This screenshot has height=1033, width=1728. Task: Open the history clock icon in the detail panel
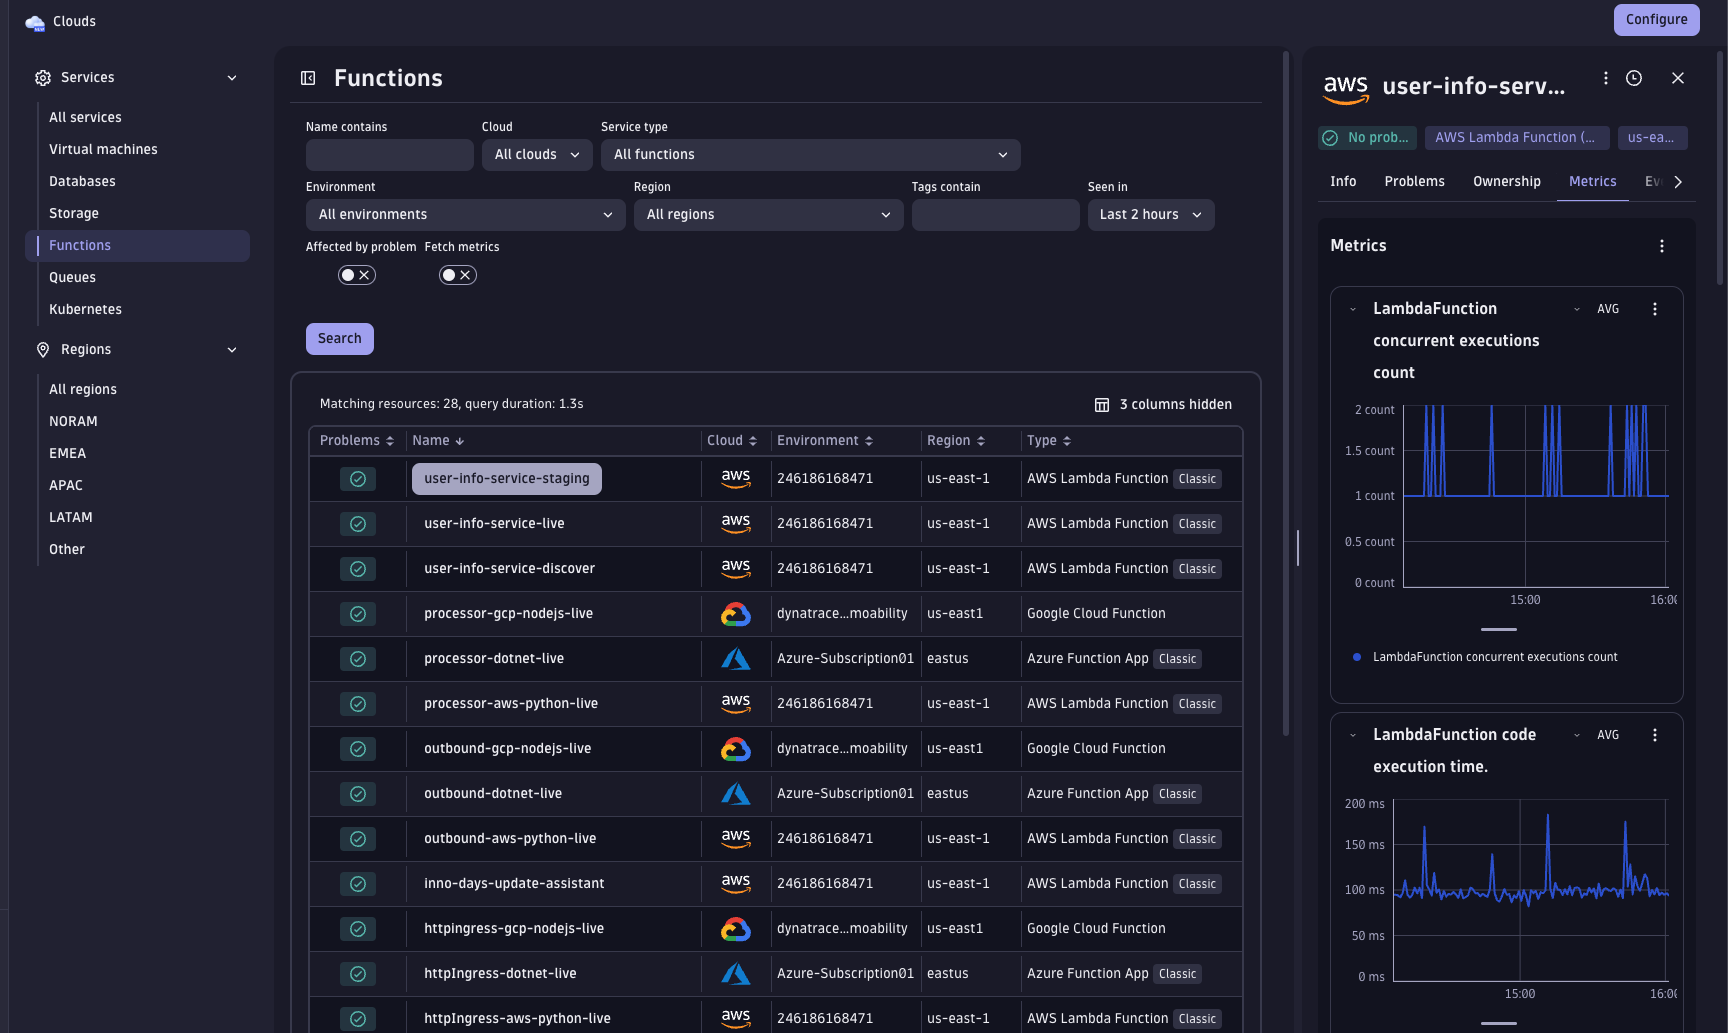[1635, 78]
